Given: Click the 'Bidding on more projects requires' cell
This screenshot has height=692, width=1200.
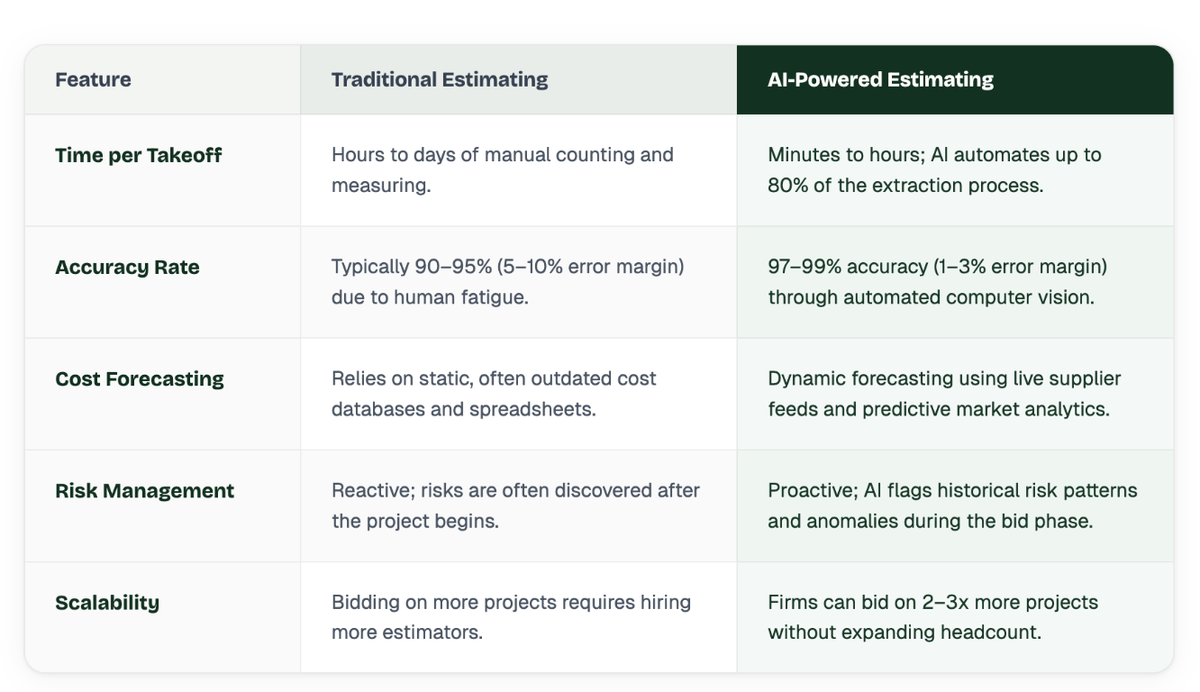Looking at the screenshot, I should click(x=519, y=617).
